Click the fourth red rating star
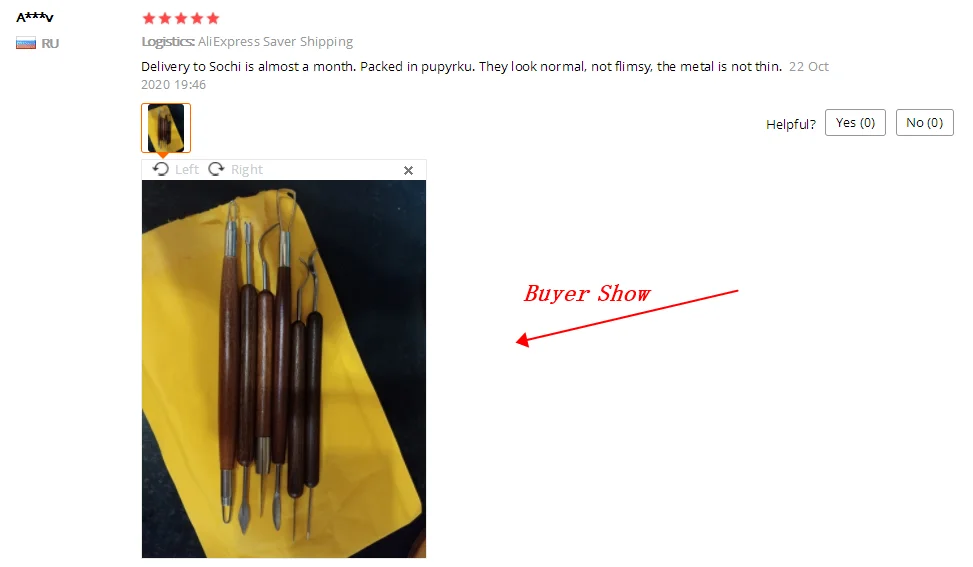The image size is (973, 567). [197, 18]
